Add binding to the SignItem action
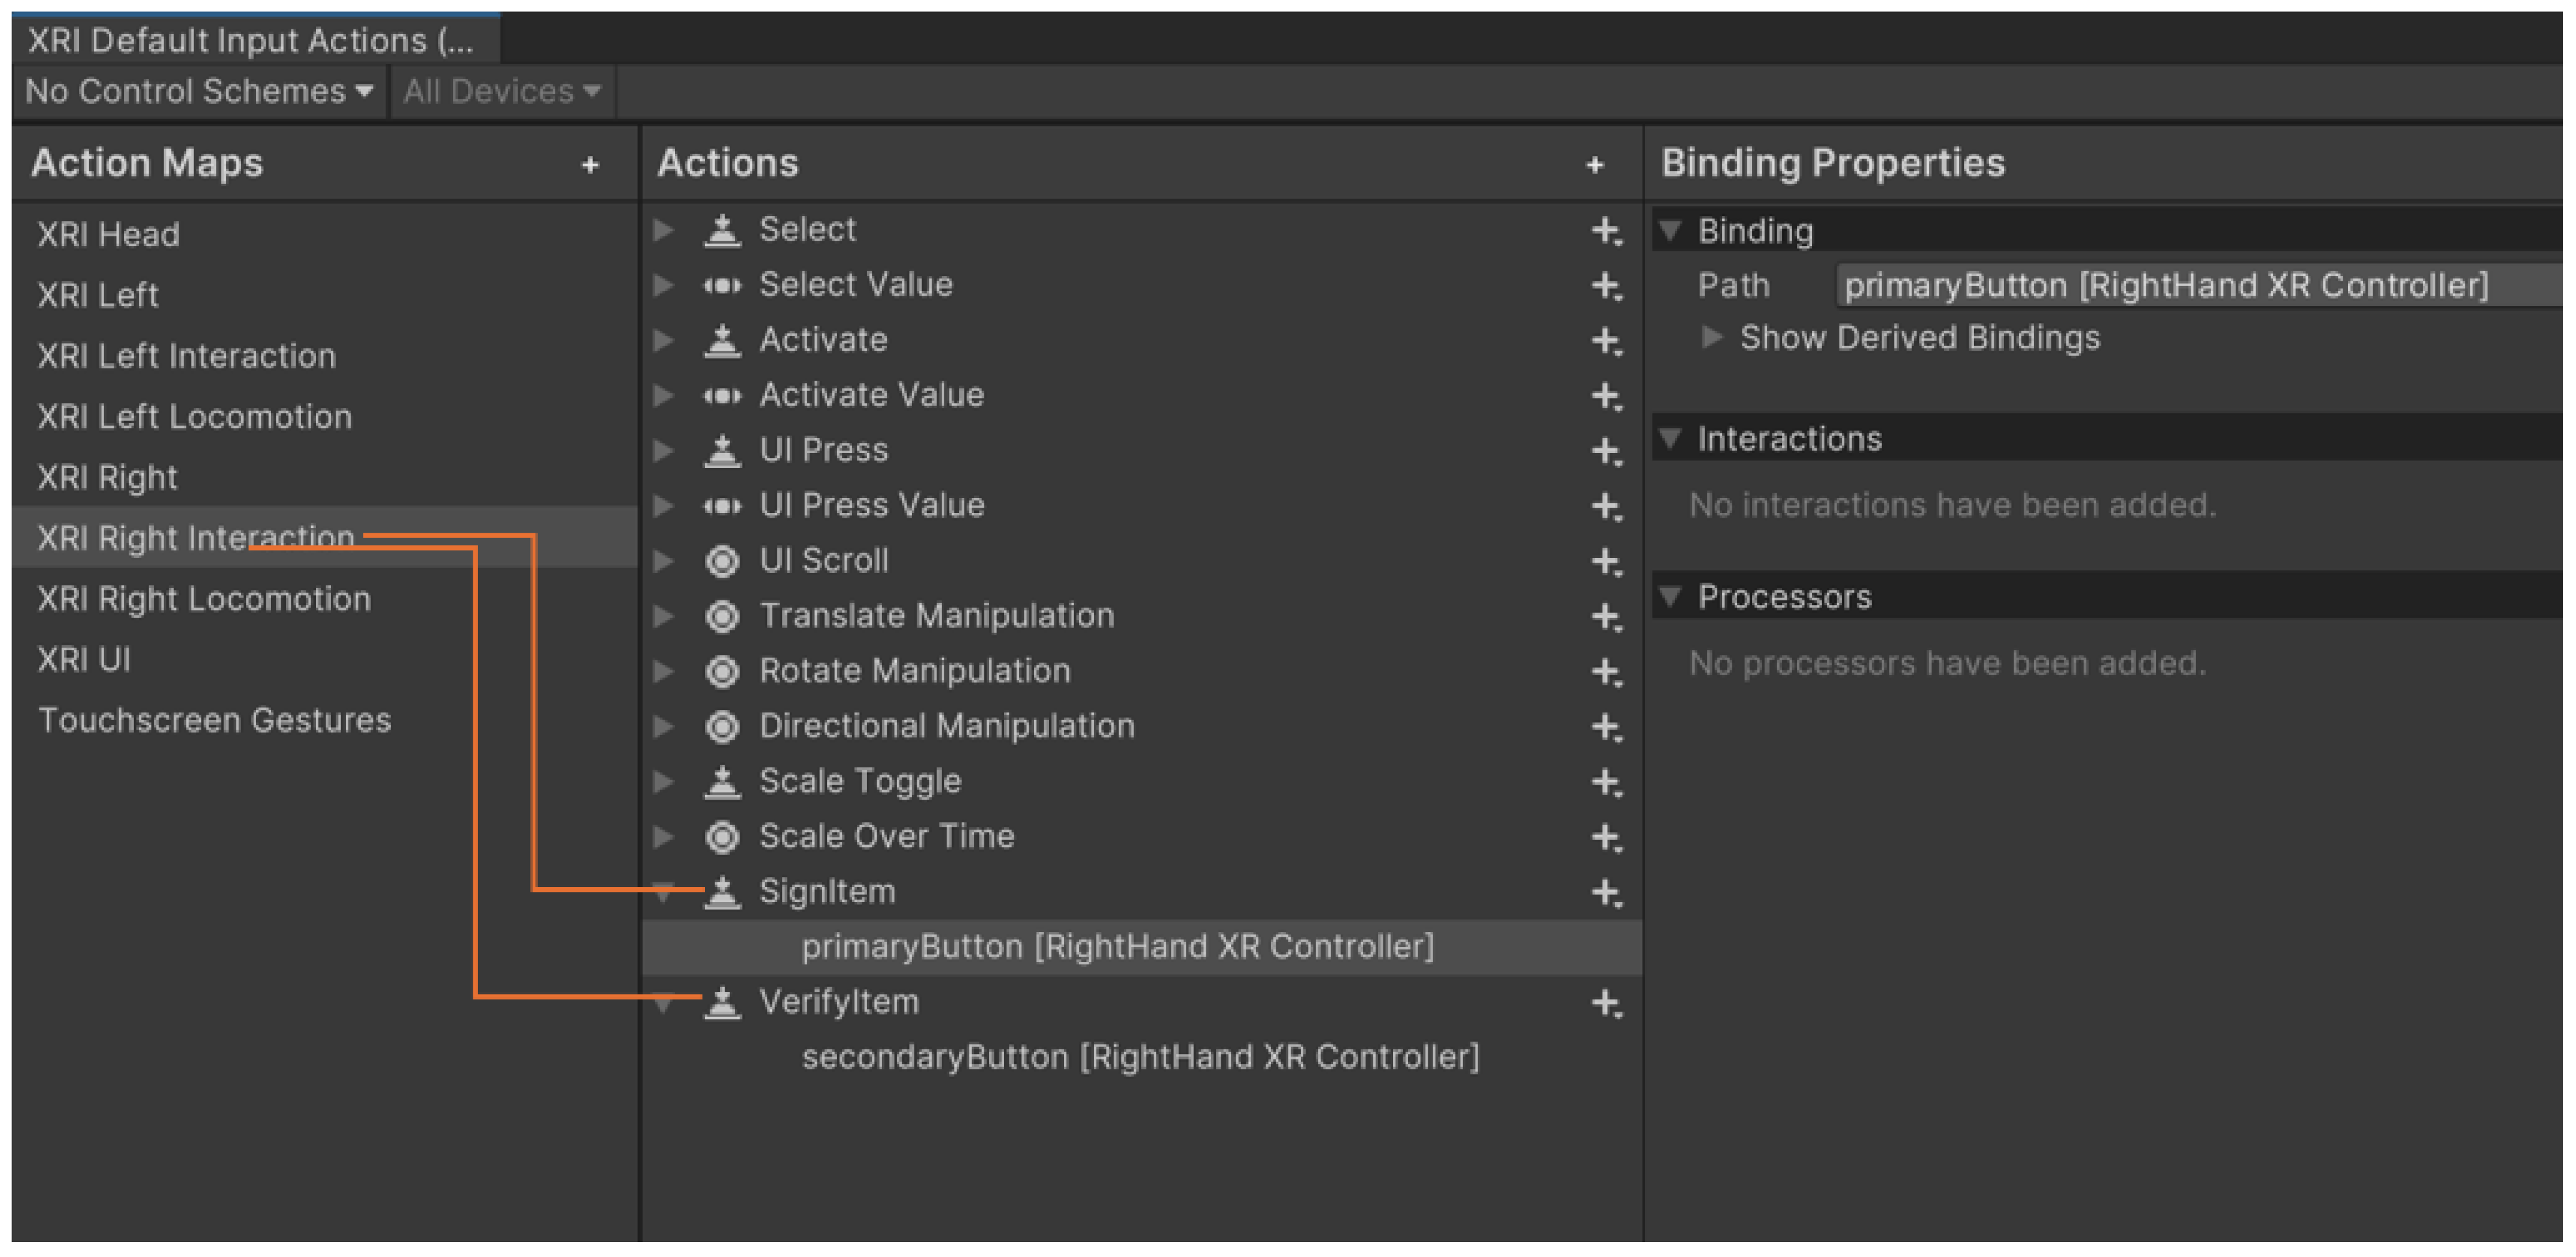Viewport: 2576px width, 1257px height. (1606, 892)
